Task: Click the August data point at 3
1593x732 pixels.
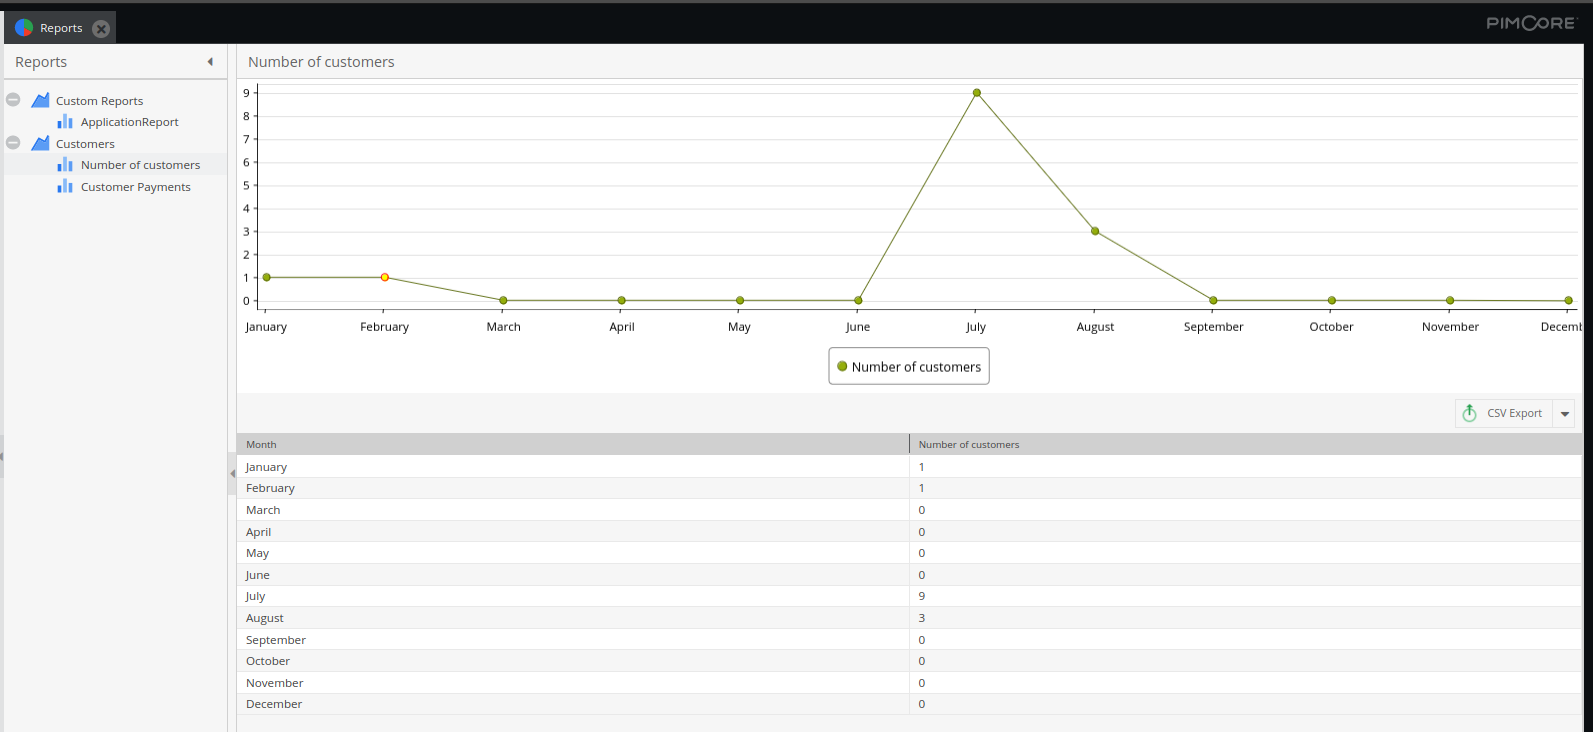Action: click(x=1095, y=231)
